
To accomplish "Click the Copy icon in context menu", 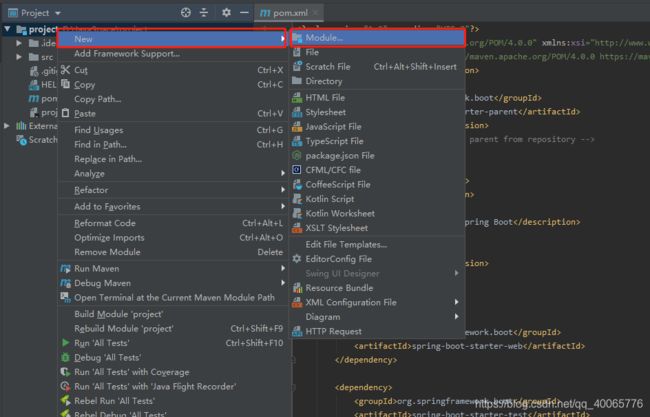I will tap(65, 84).
